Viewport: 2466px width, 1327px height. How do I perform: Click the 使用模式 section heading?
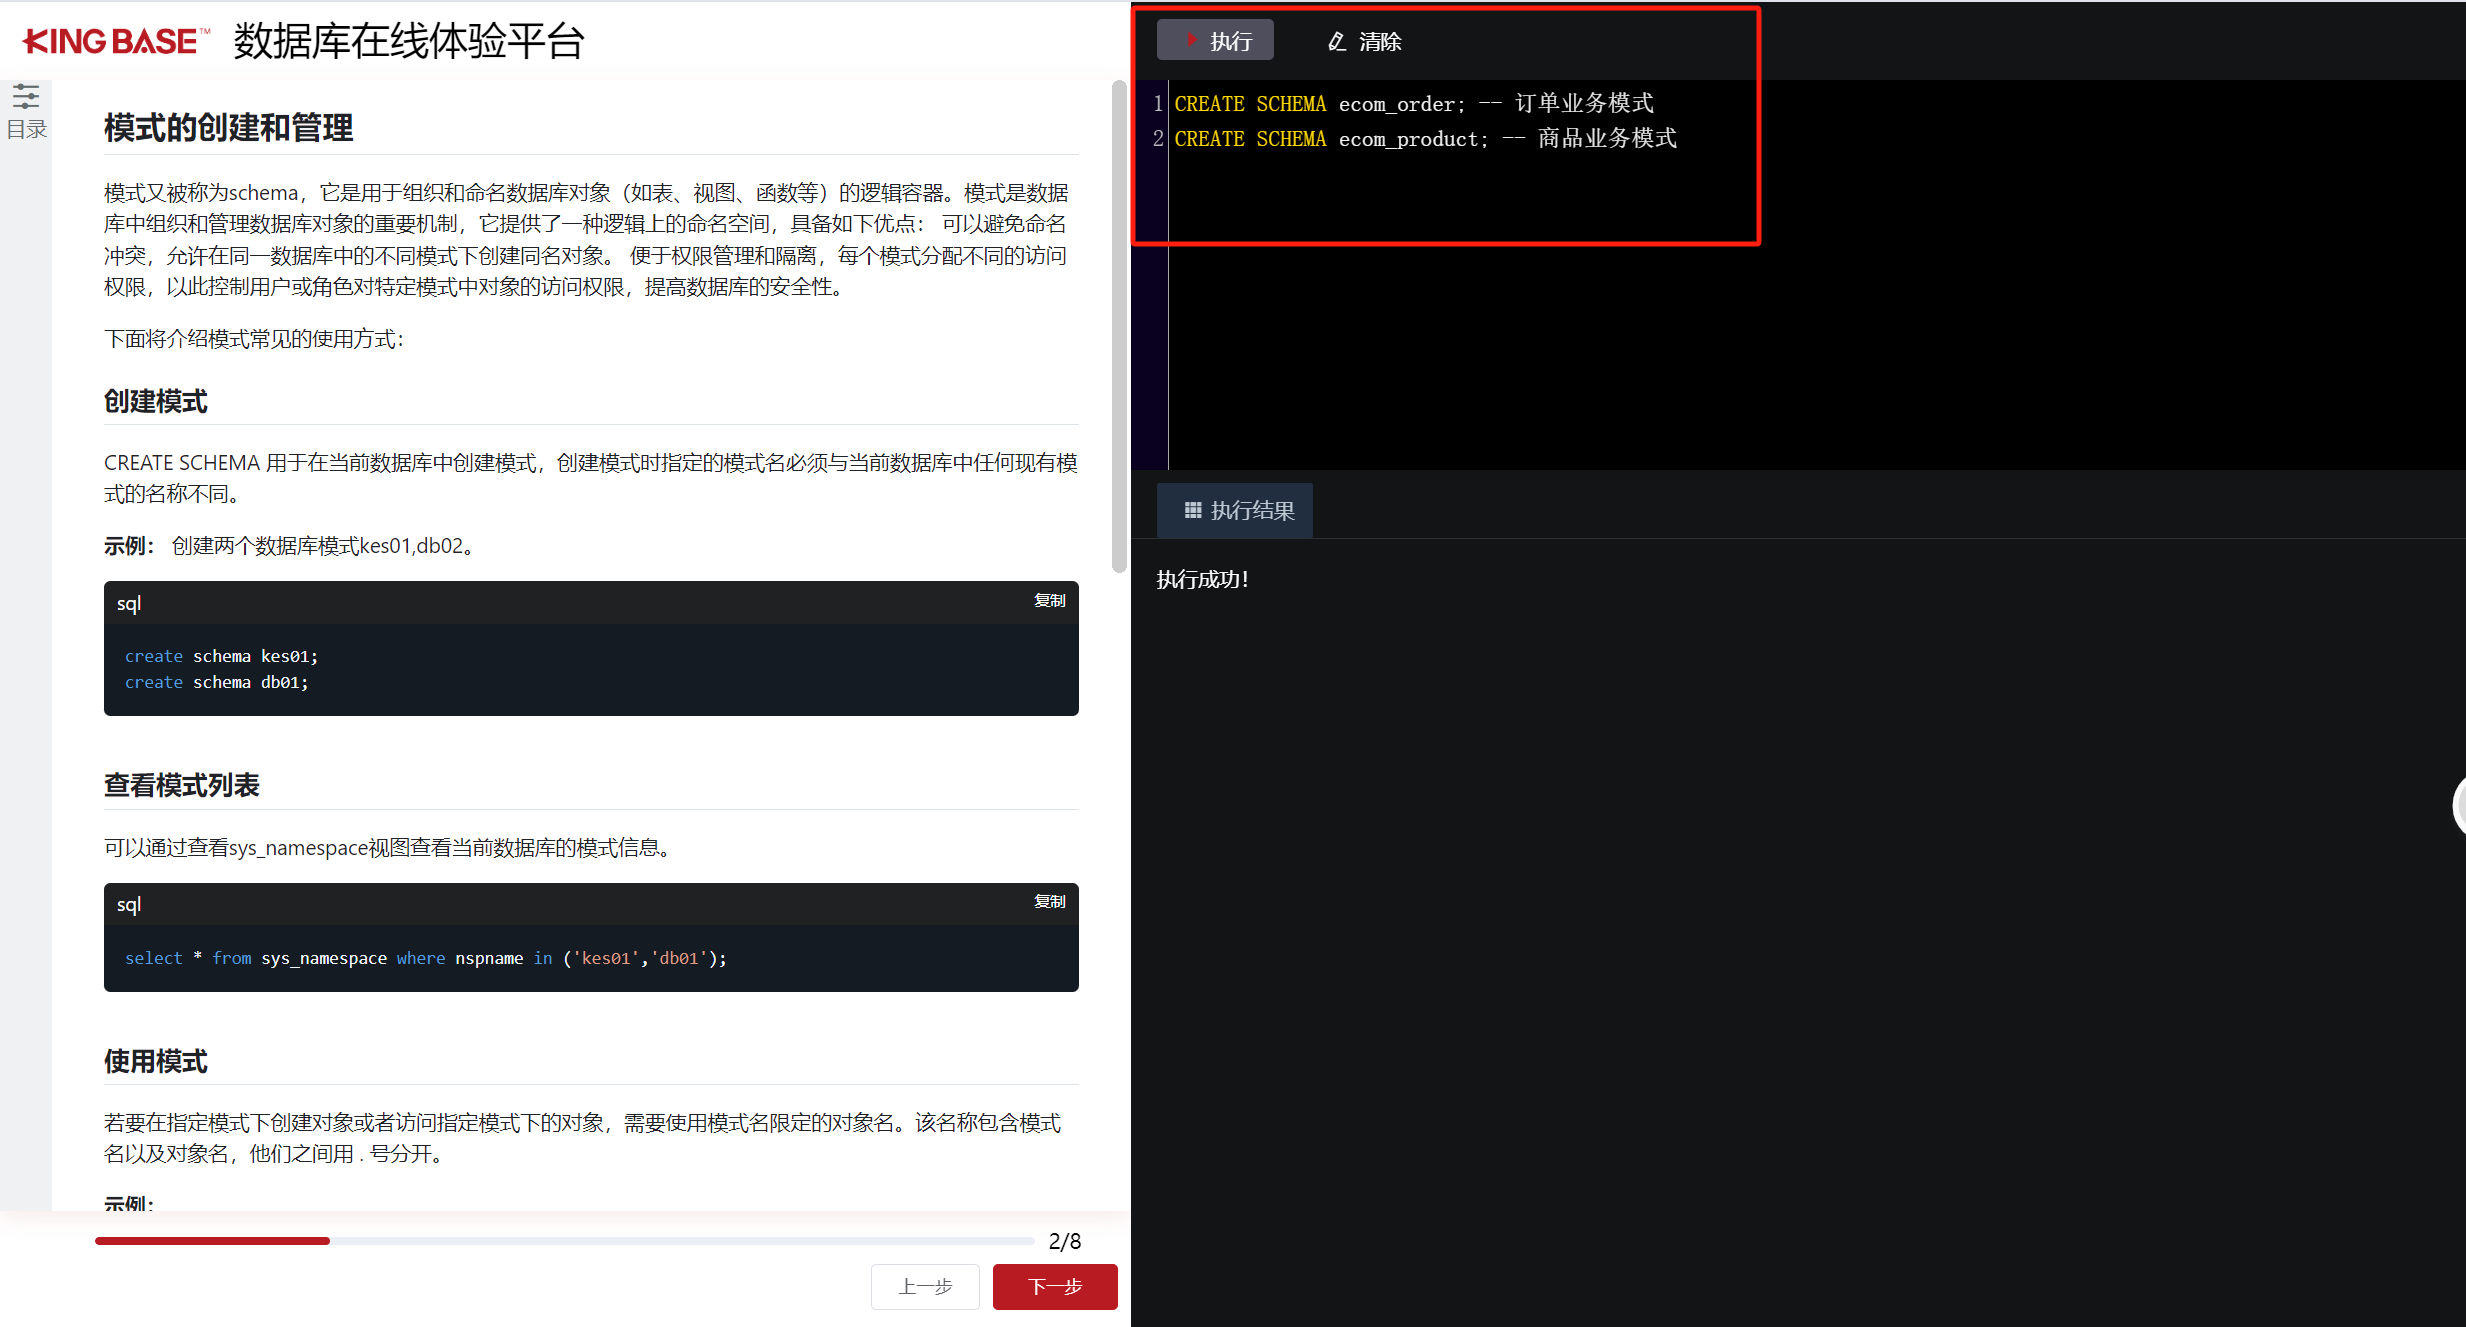pos(156,1061)
